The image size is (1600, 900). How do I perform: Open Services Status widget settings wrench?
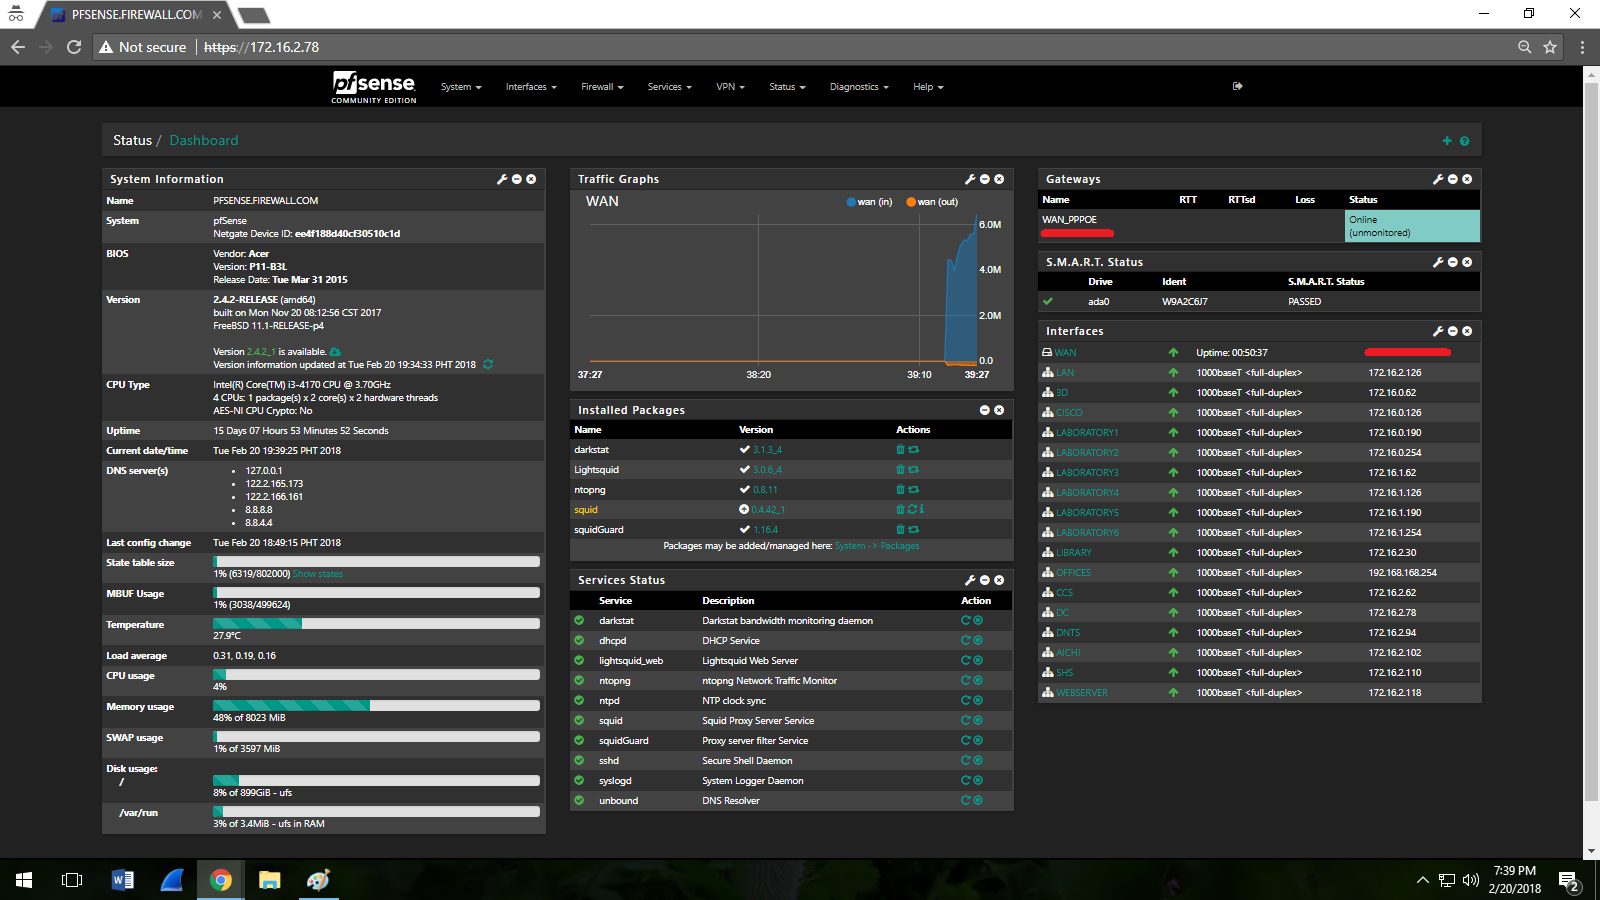click(x=970, y=580)
